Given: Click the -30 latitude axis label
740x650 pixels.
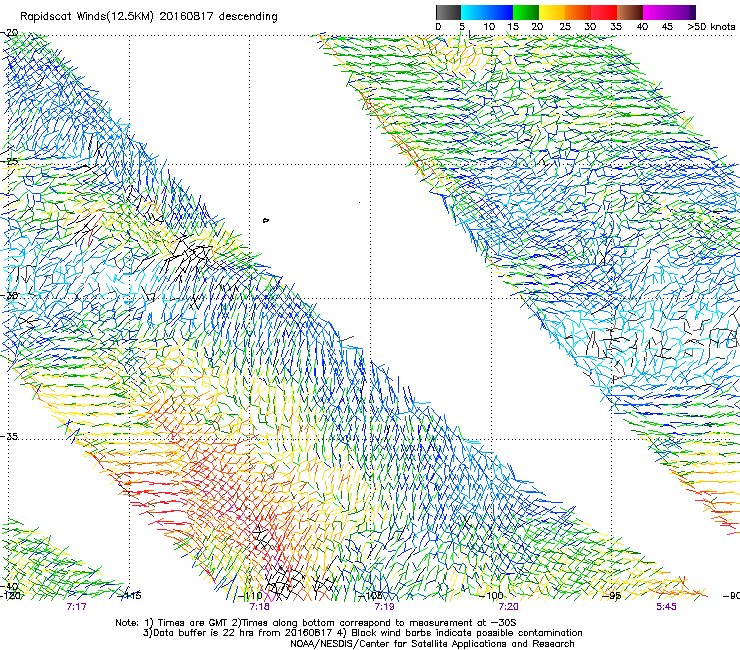Looking at the screenshot, I should tap(9, 295).
